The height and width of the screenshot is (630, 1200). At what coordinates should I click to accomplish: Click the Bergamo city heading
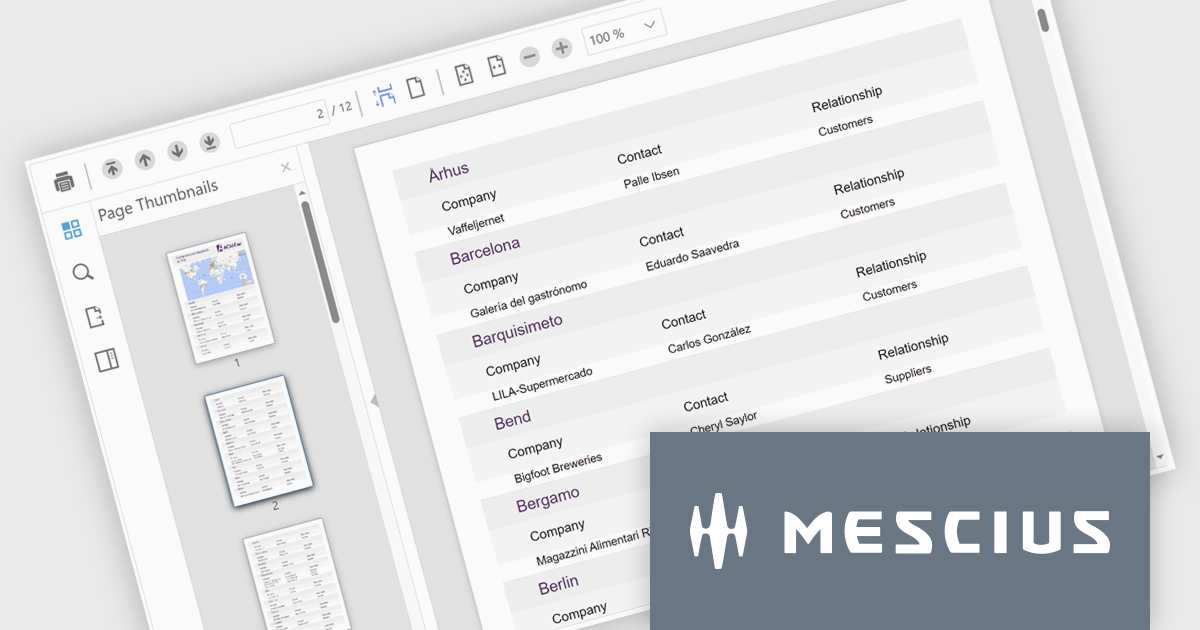coord(548,499)
